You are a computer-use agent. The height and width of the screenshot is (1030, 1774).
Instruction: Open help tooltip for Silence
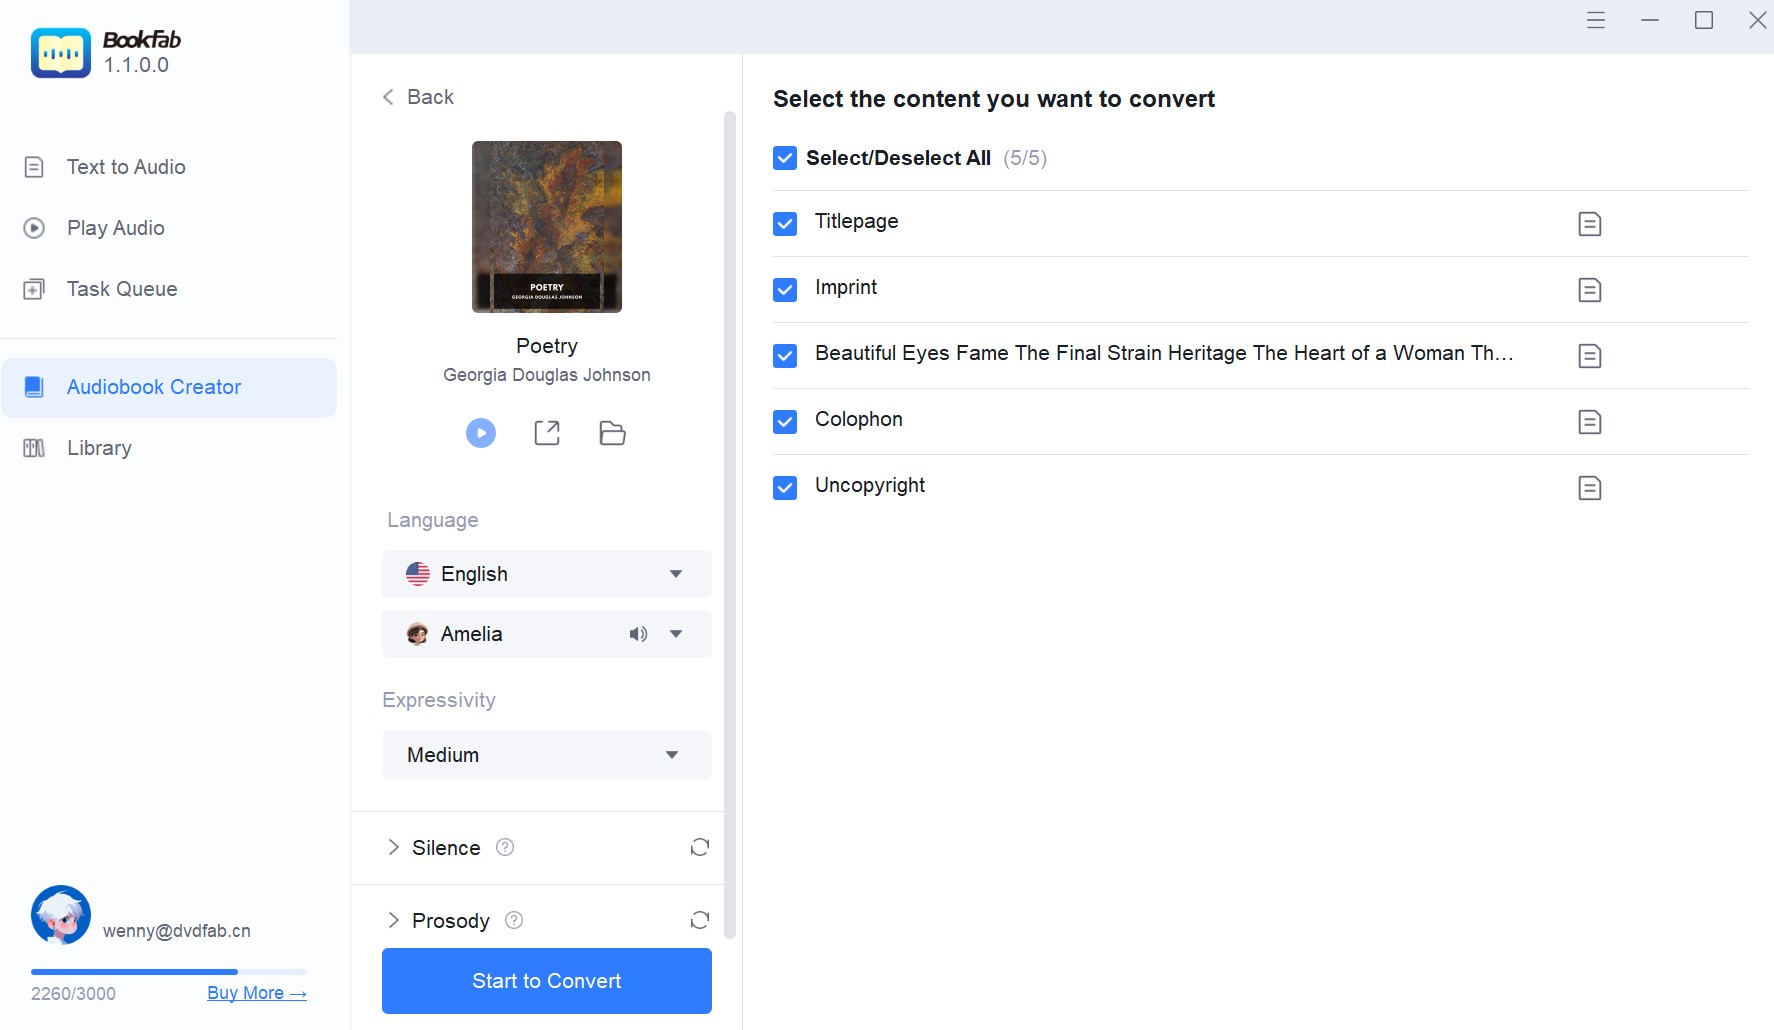tap(505, 847)
